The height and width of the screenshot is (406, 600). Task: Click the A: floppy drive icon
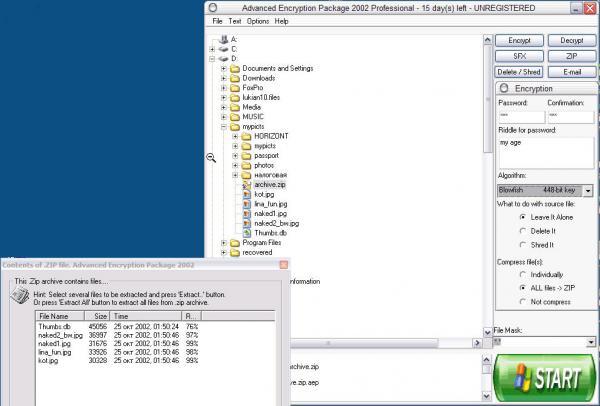[223, 39]
